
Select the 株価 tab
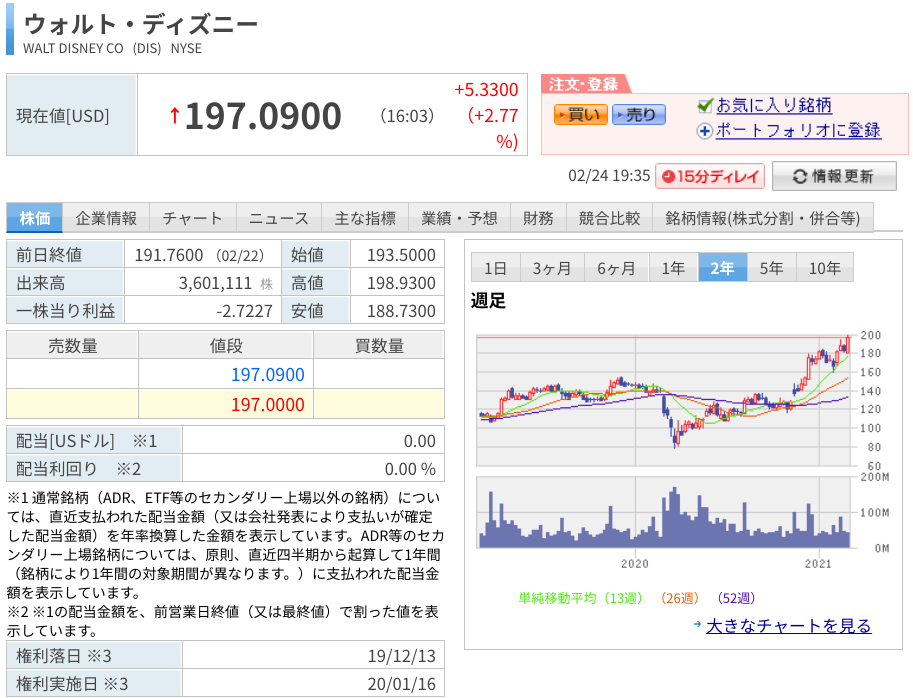[x=35, y=218]
